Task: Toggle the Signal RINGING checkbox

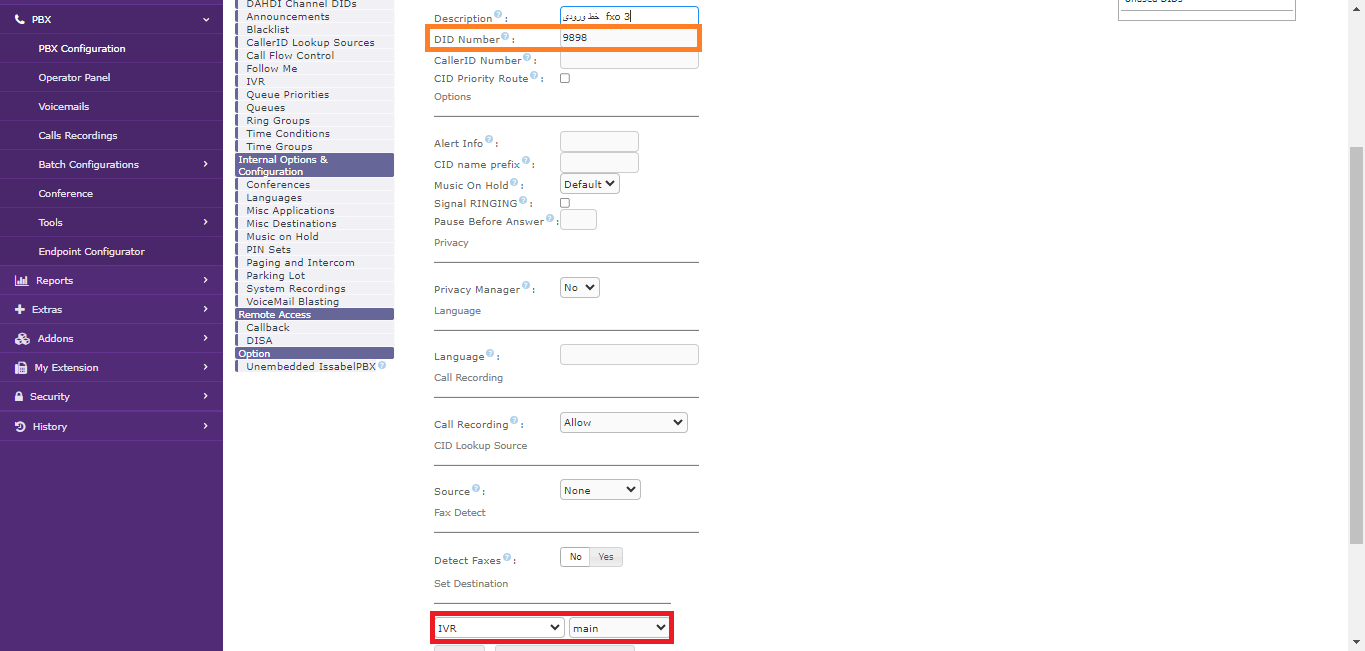Action: 565,203
